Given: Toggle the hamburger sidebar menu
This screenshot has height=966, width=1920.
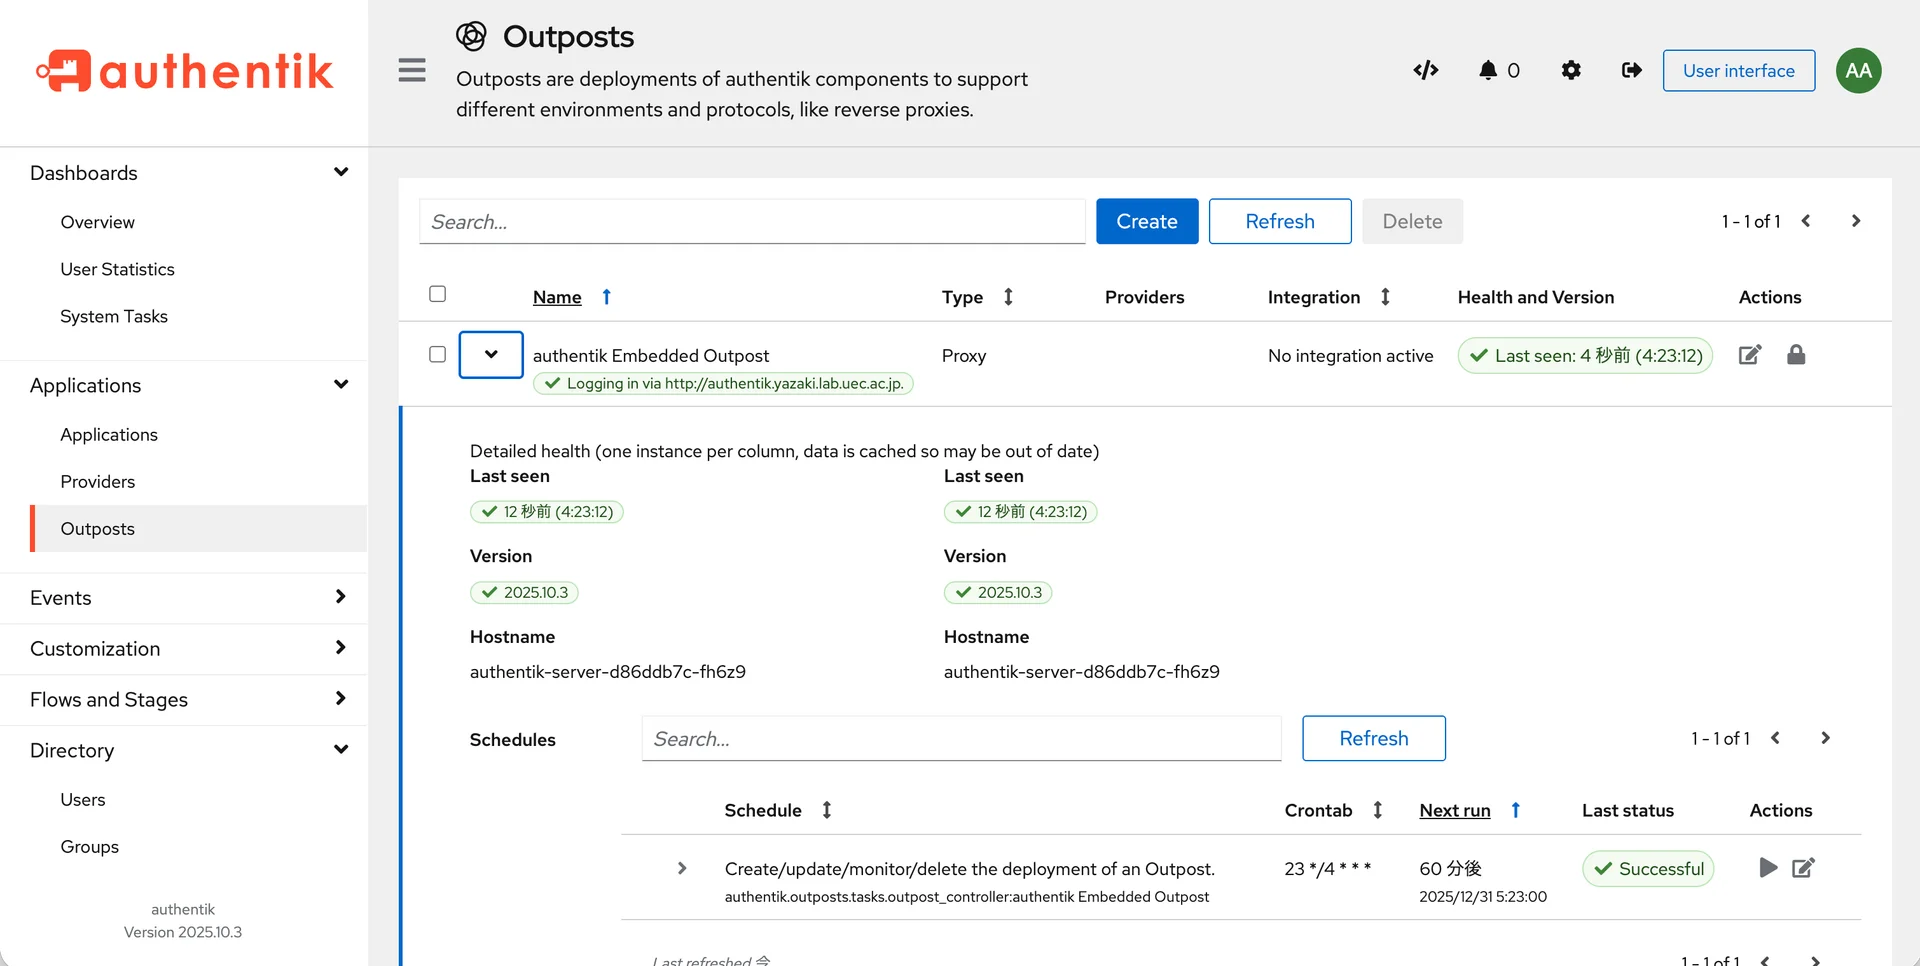Looking at the screenshot, I should pyautogui.click(x=412, y=70).
